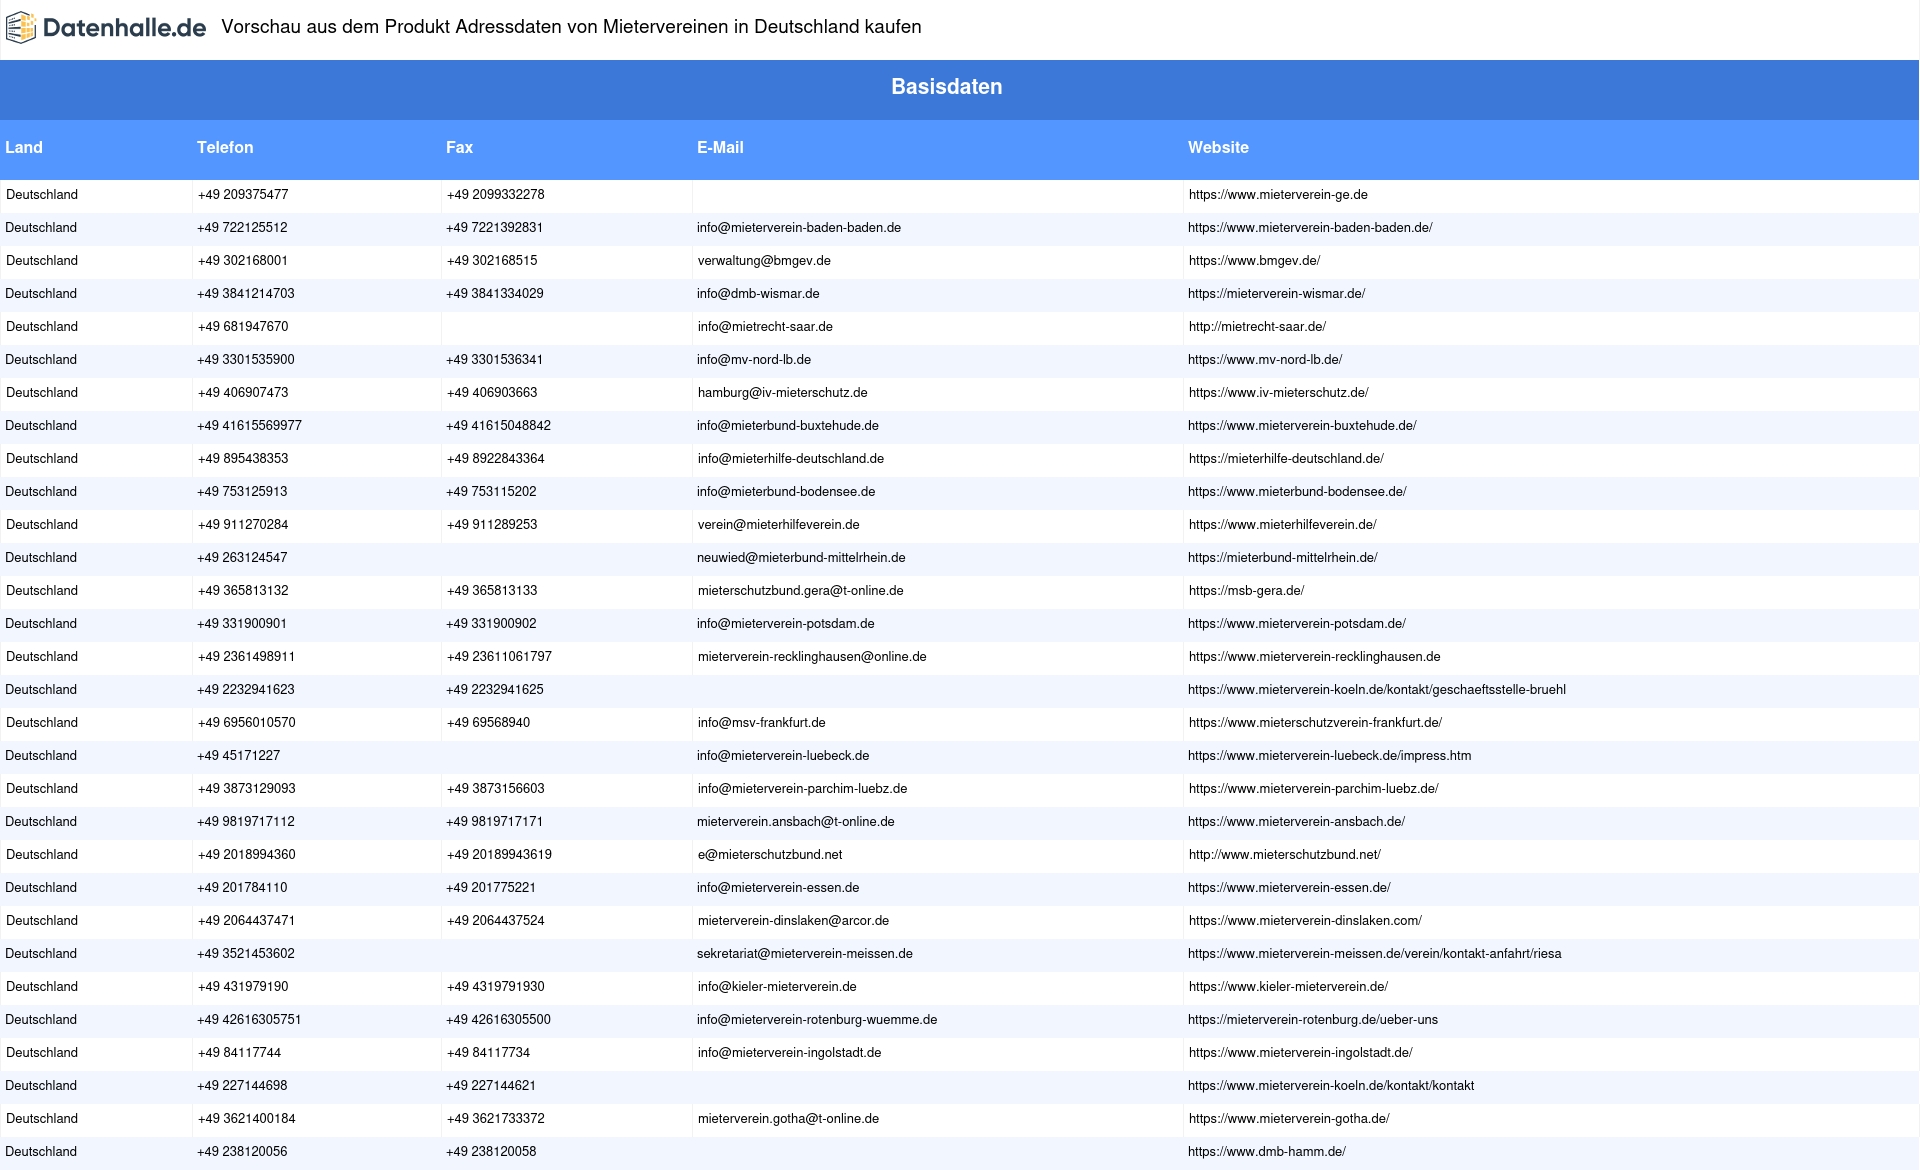Image resolution: width=1920 pixels, height=1170 pixels.
Task: Open http://mietrecht-saar.de/ website cell
Action: click(1257, 327)
